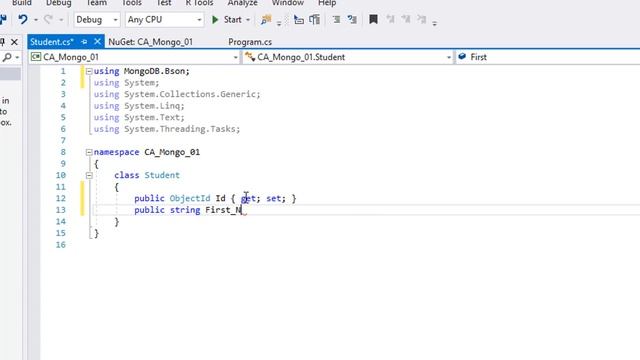The image size is (640, 360).
Task: Open the Undo history dropdown arrow
Action: point(36,20)
